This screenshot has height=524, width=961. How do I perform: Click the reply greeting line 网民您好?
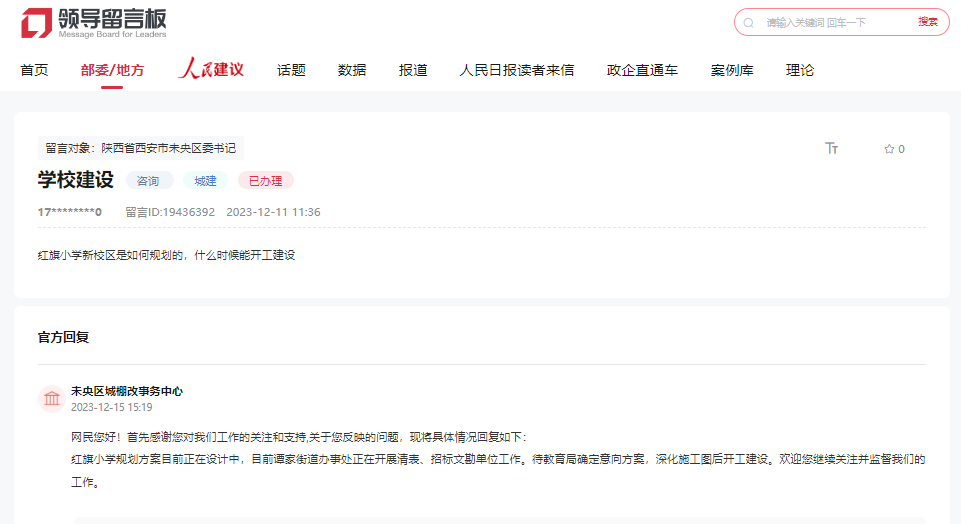(x=298, y=437)
